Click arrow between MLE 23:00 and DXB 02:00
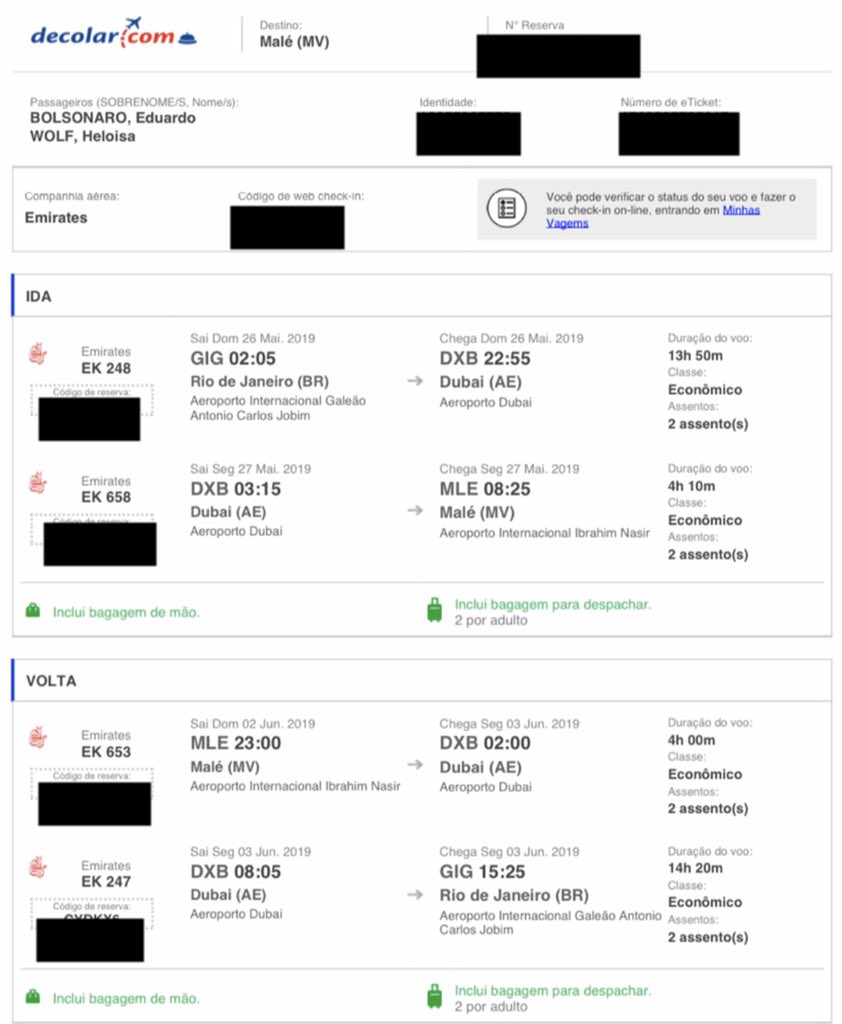The image size is (842, 1024). [x=415, y=765]
